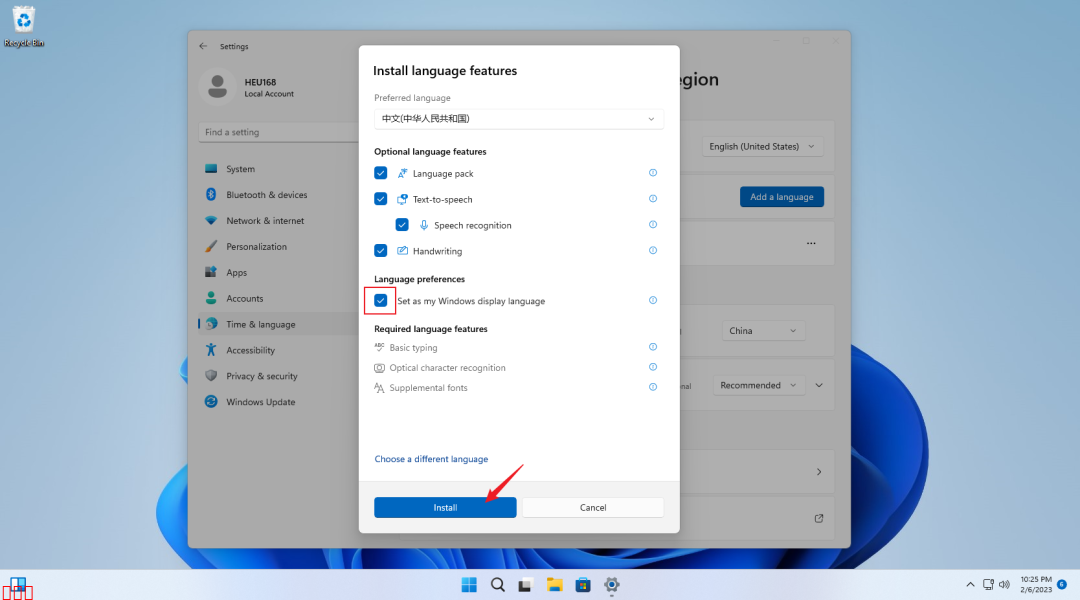Click the Text-to-speech info icon
The height and width of the screenshot is (600, 1080).
652,198
